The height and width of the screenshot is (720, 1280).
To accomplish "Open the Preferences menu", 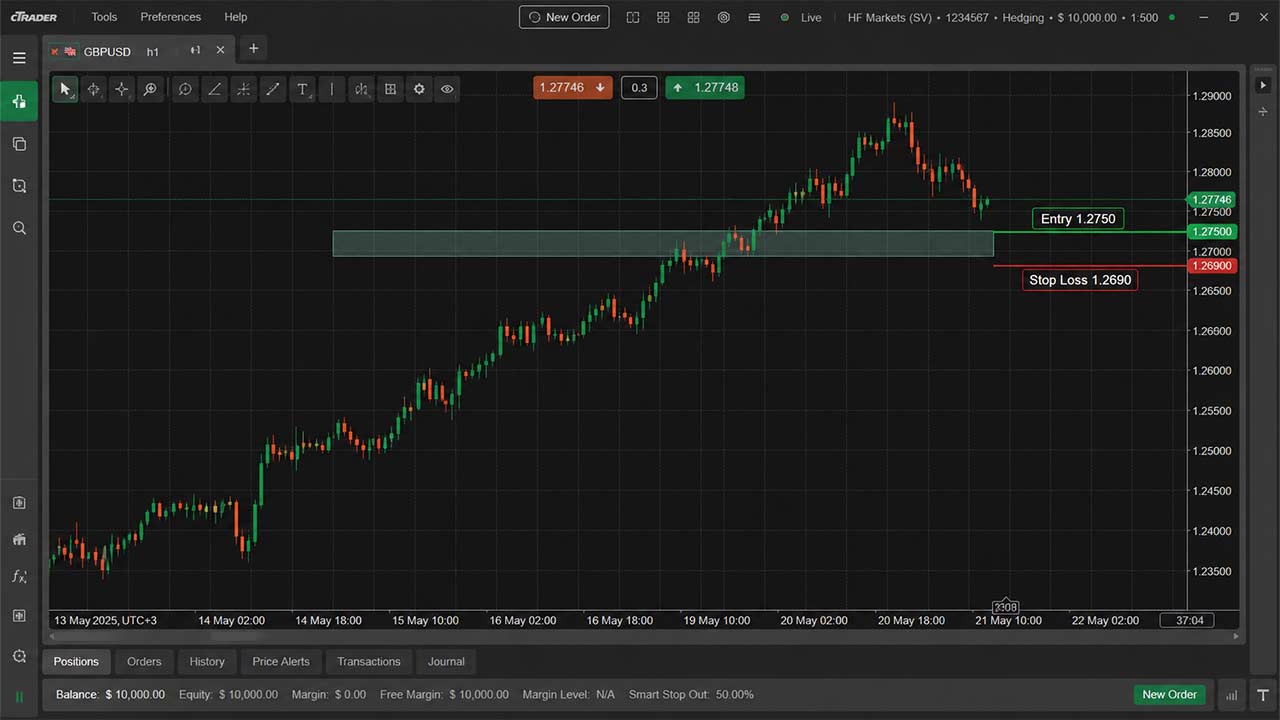I will [170, 17].
